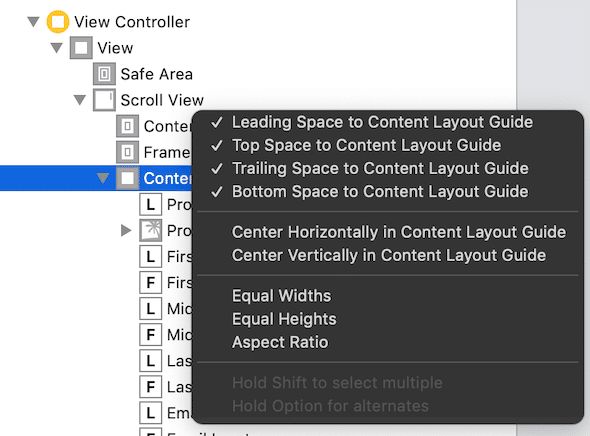Click the Content Layout Guide icon under Scroll View
The image size is (590, 436).
127,126
